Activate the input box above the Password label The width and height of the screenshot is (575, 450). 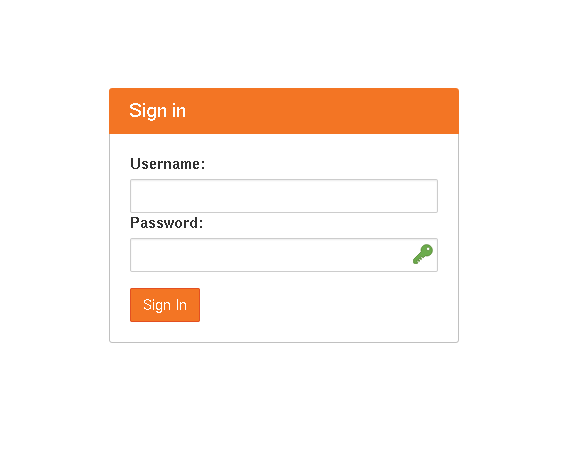(x=284, y=196)
